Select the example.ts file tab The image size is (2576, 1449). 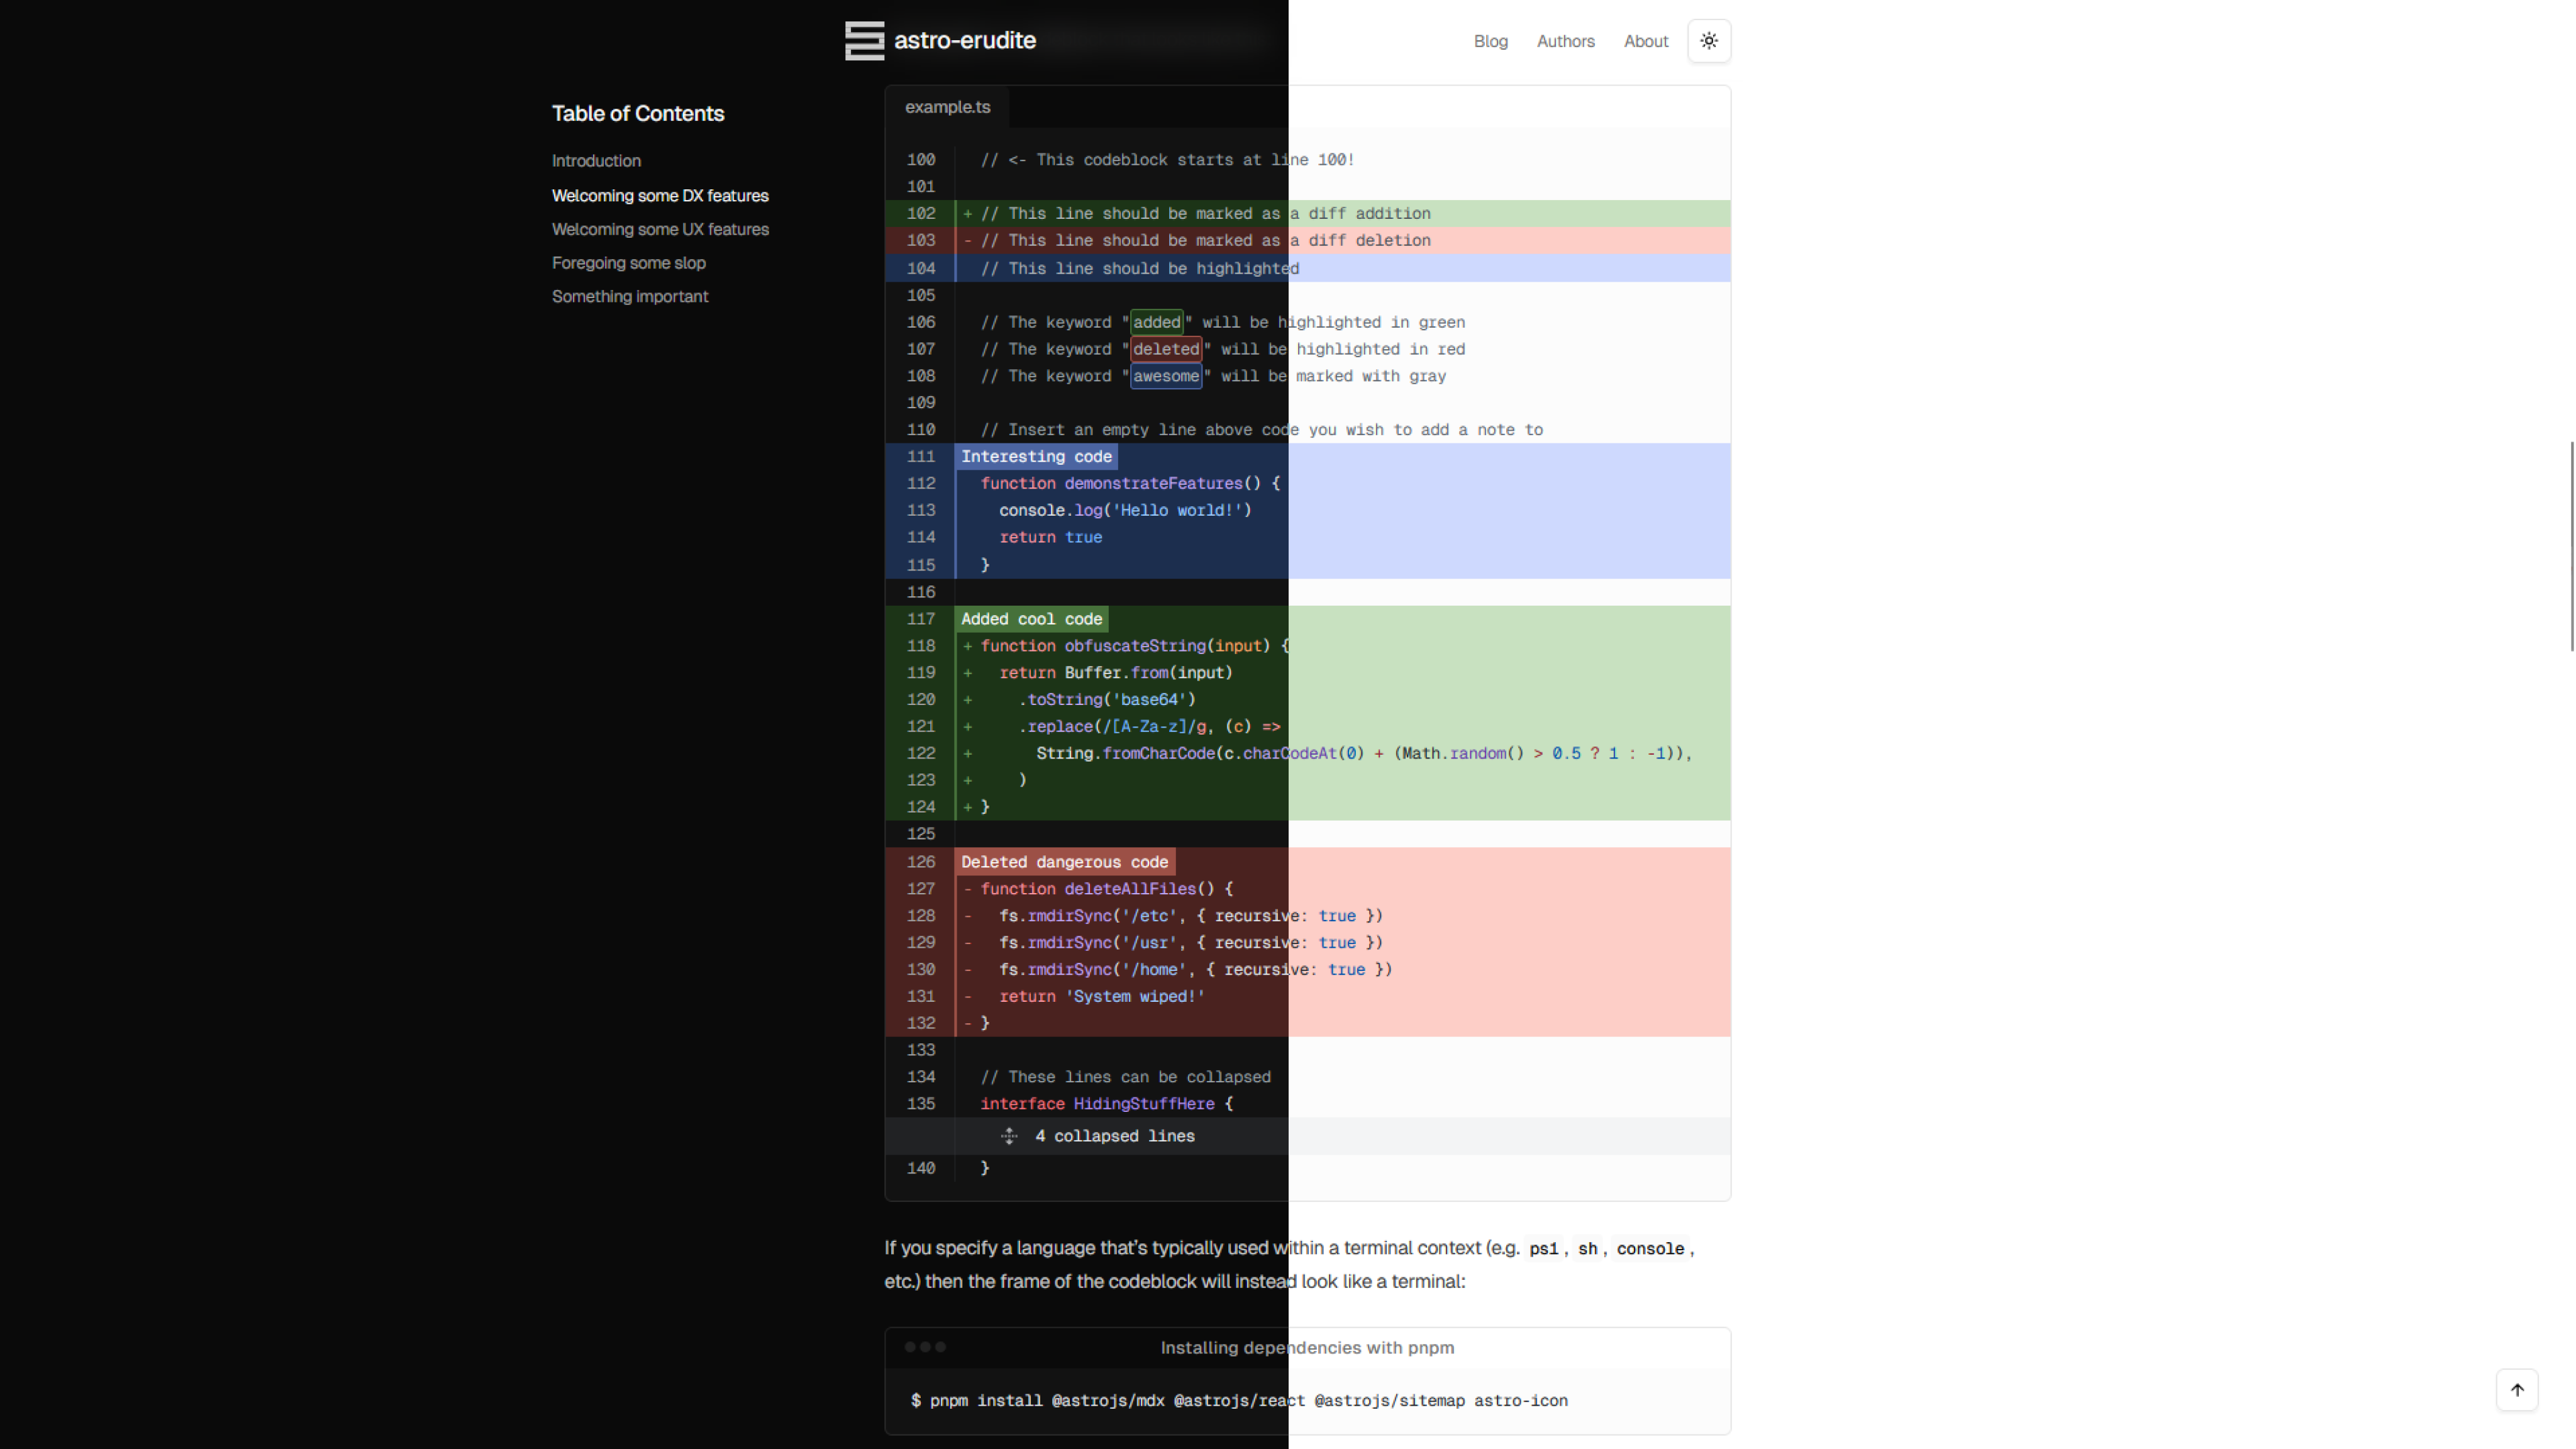pos(947,107)
